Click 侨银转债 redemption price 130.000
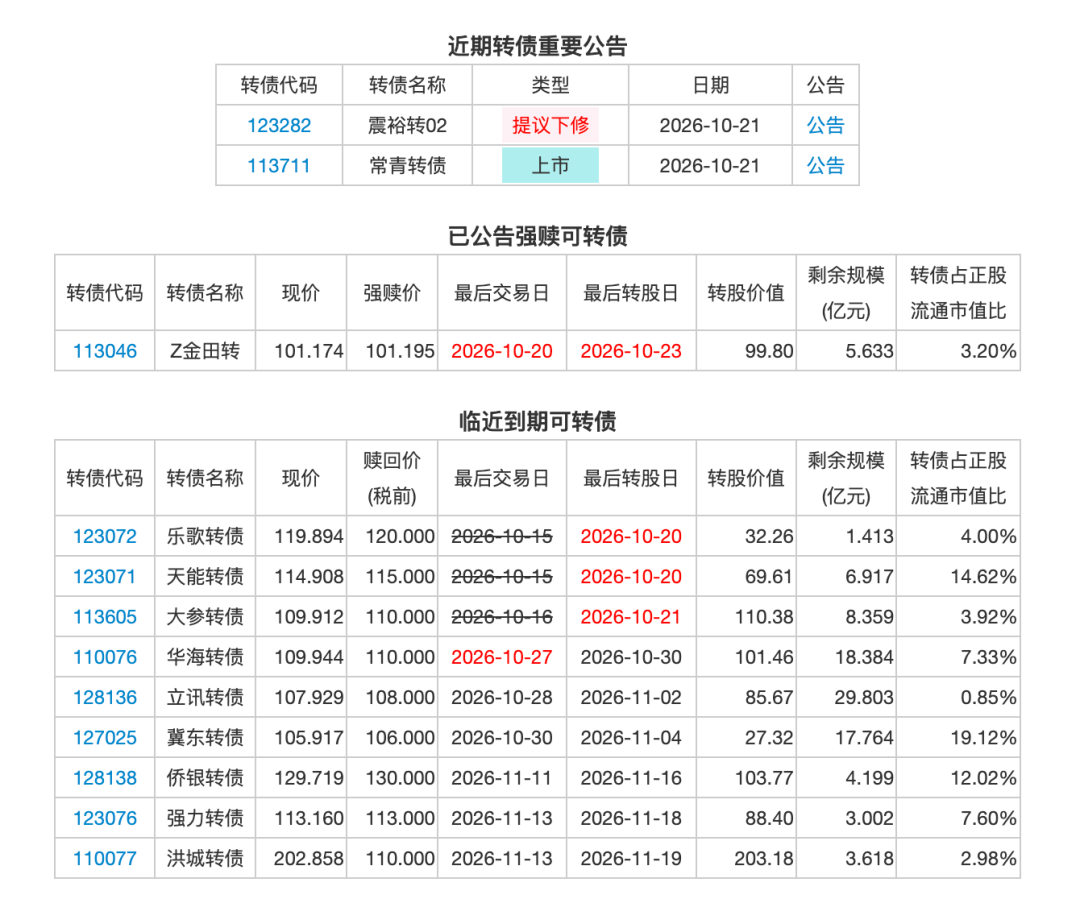 click(x=400, y=778)
